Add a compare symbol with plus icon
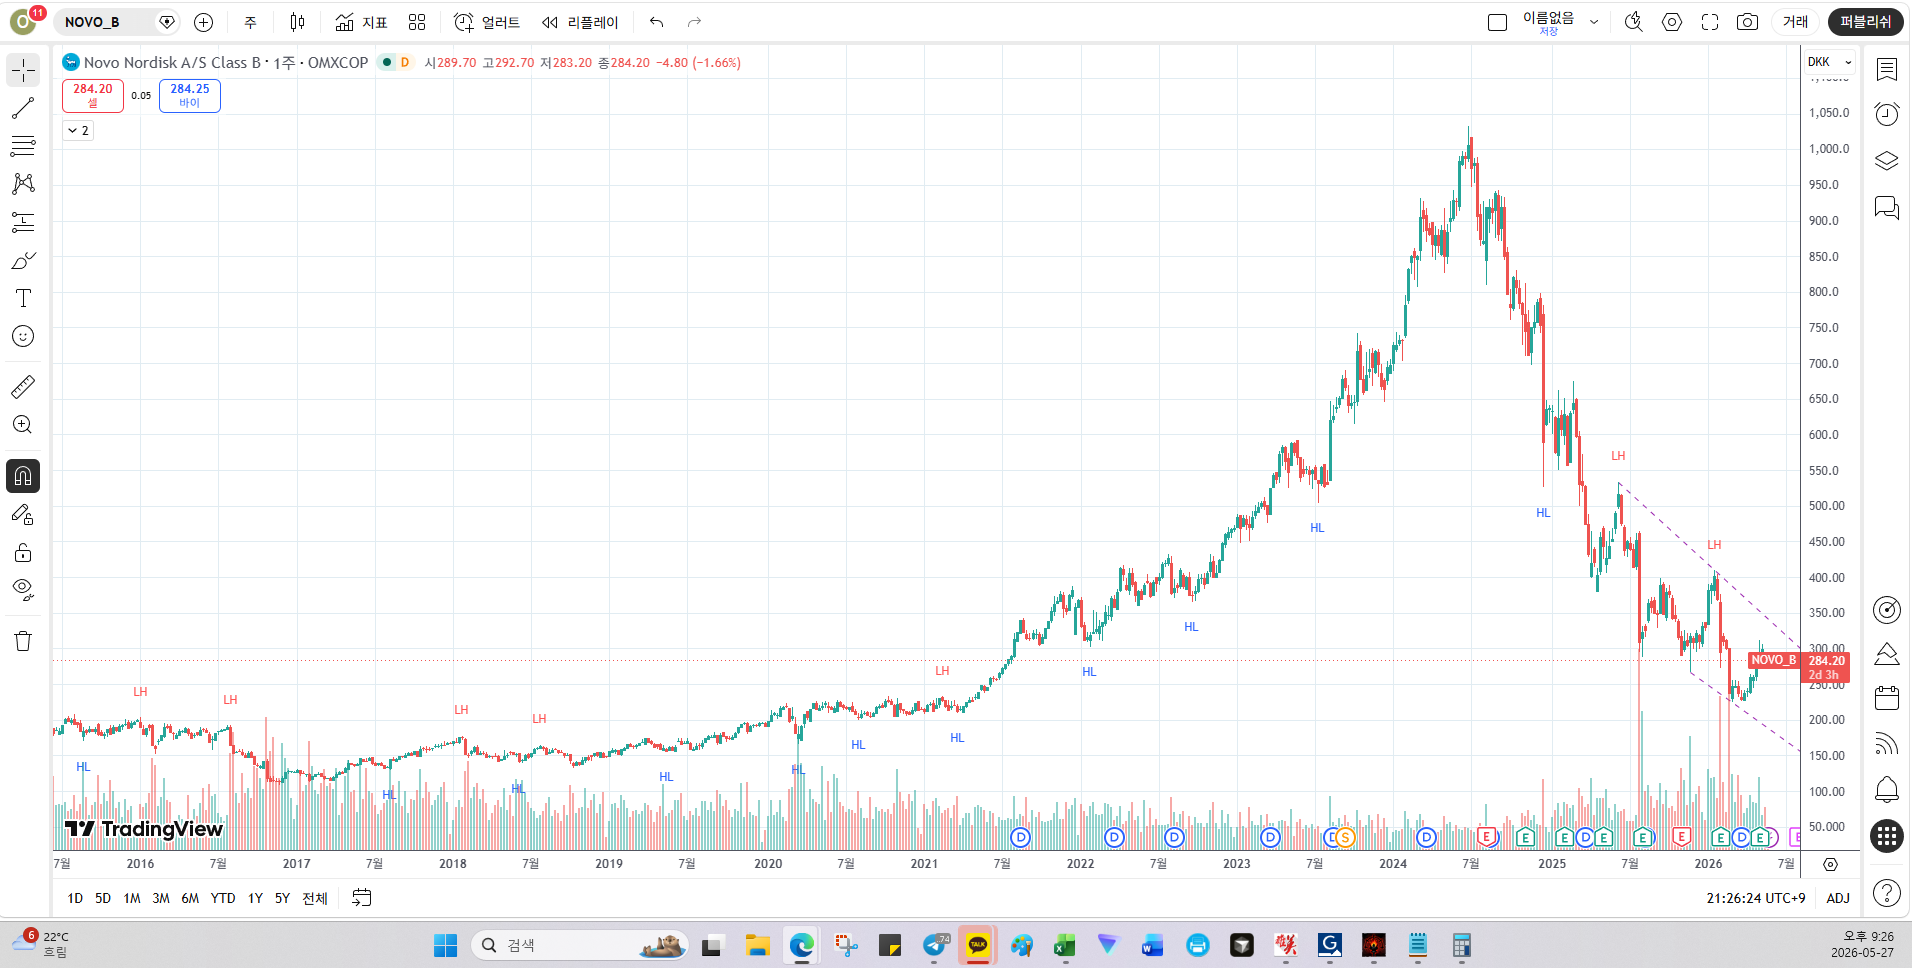 [x=204, y=22]
